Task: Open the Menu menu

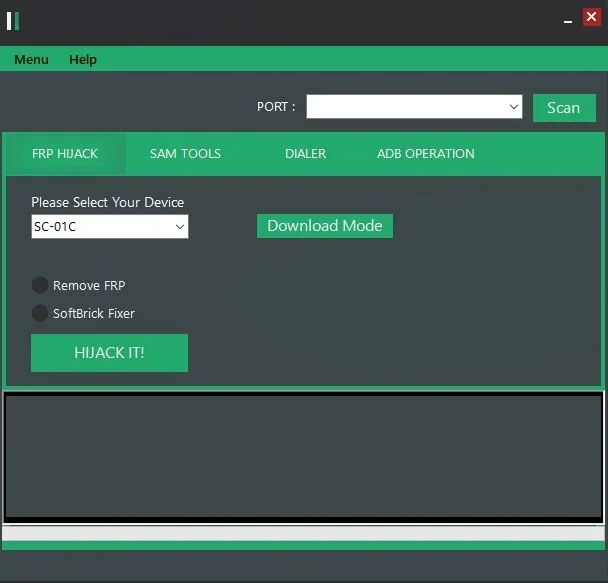Action: pyautogui.click(x=31, y=59)
